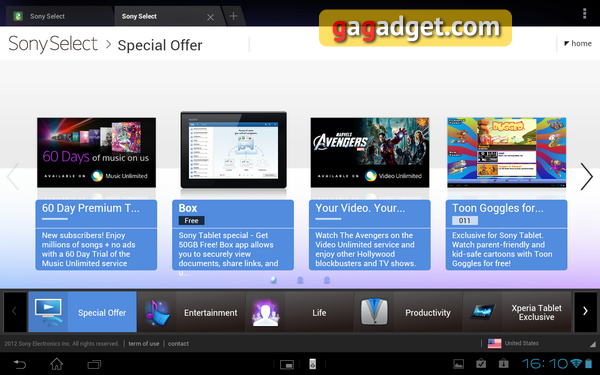Go to home link in header
The image size is (600, 375).
click(x=578, y=44)
